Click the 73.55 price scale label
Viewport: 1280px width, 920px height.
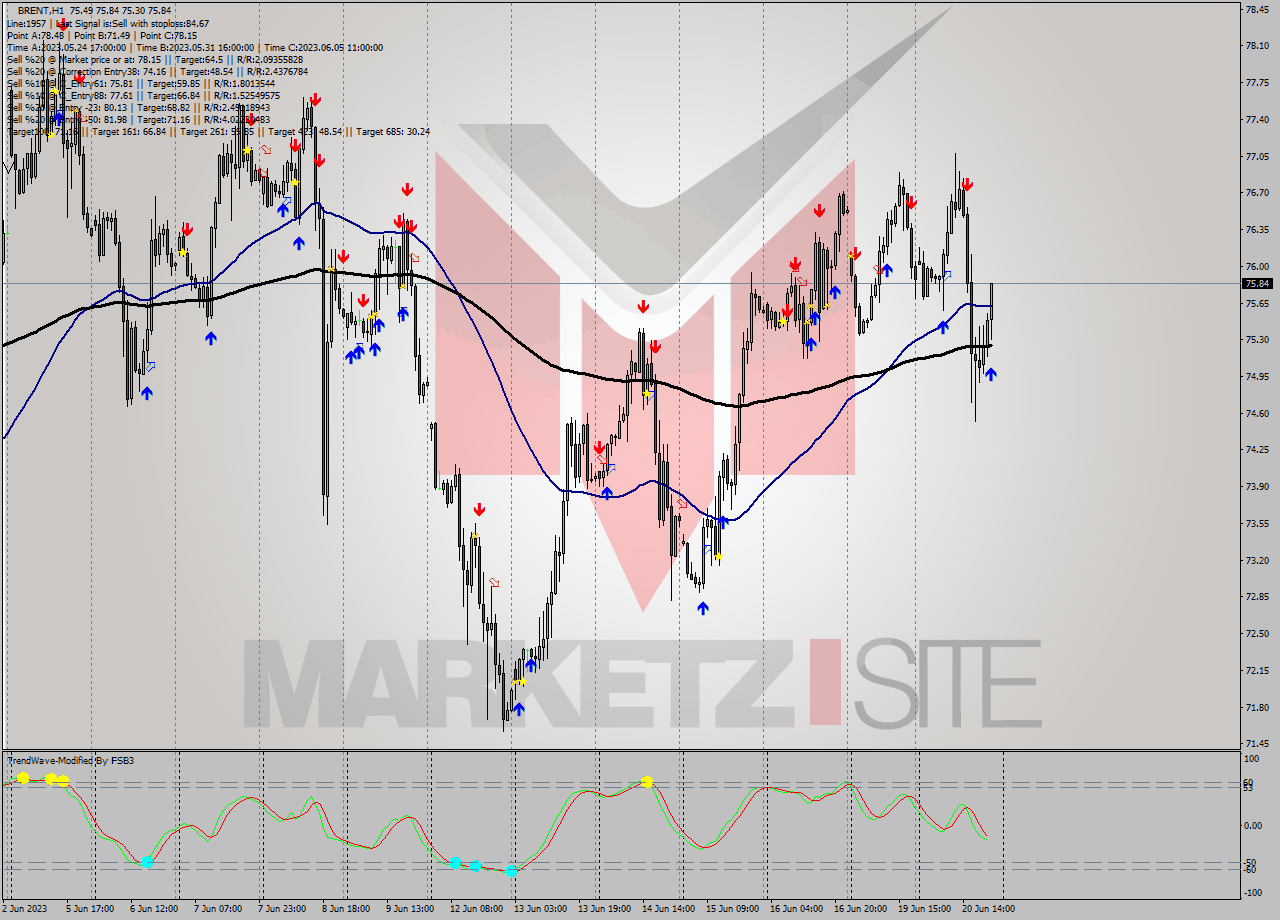click(x=1257, y=523)
